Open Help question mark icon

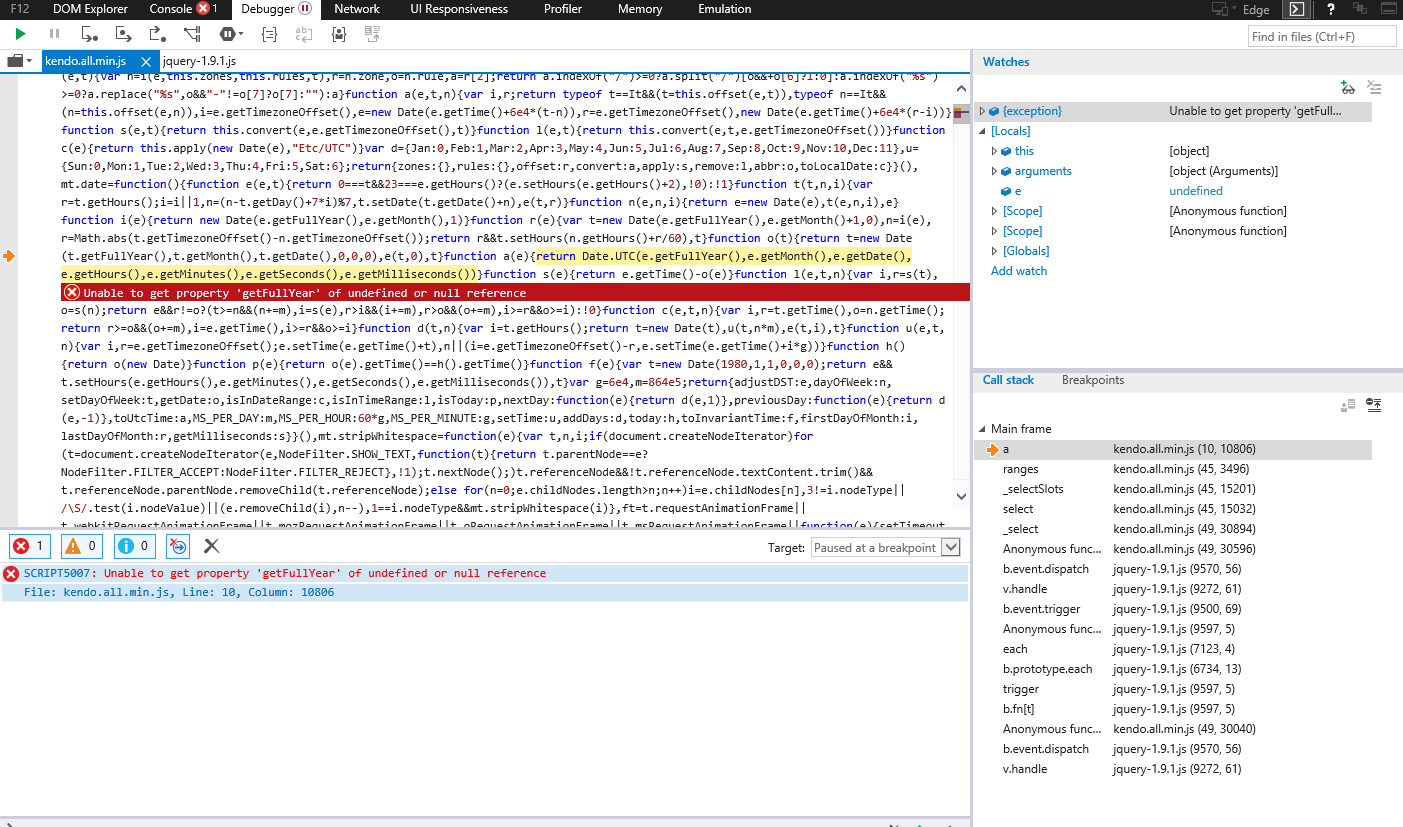coord(1331,10)
